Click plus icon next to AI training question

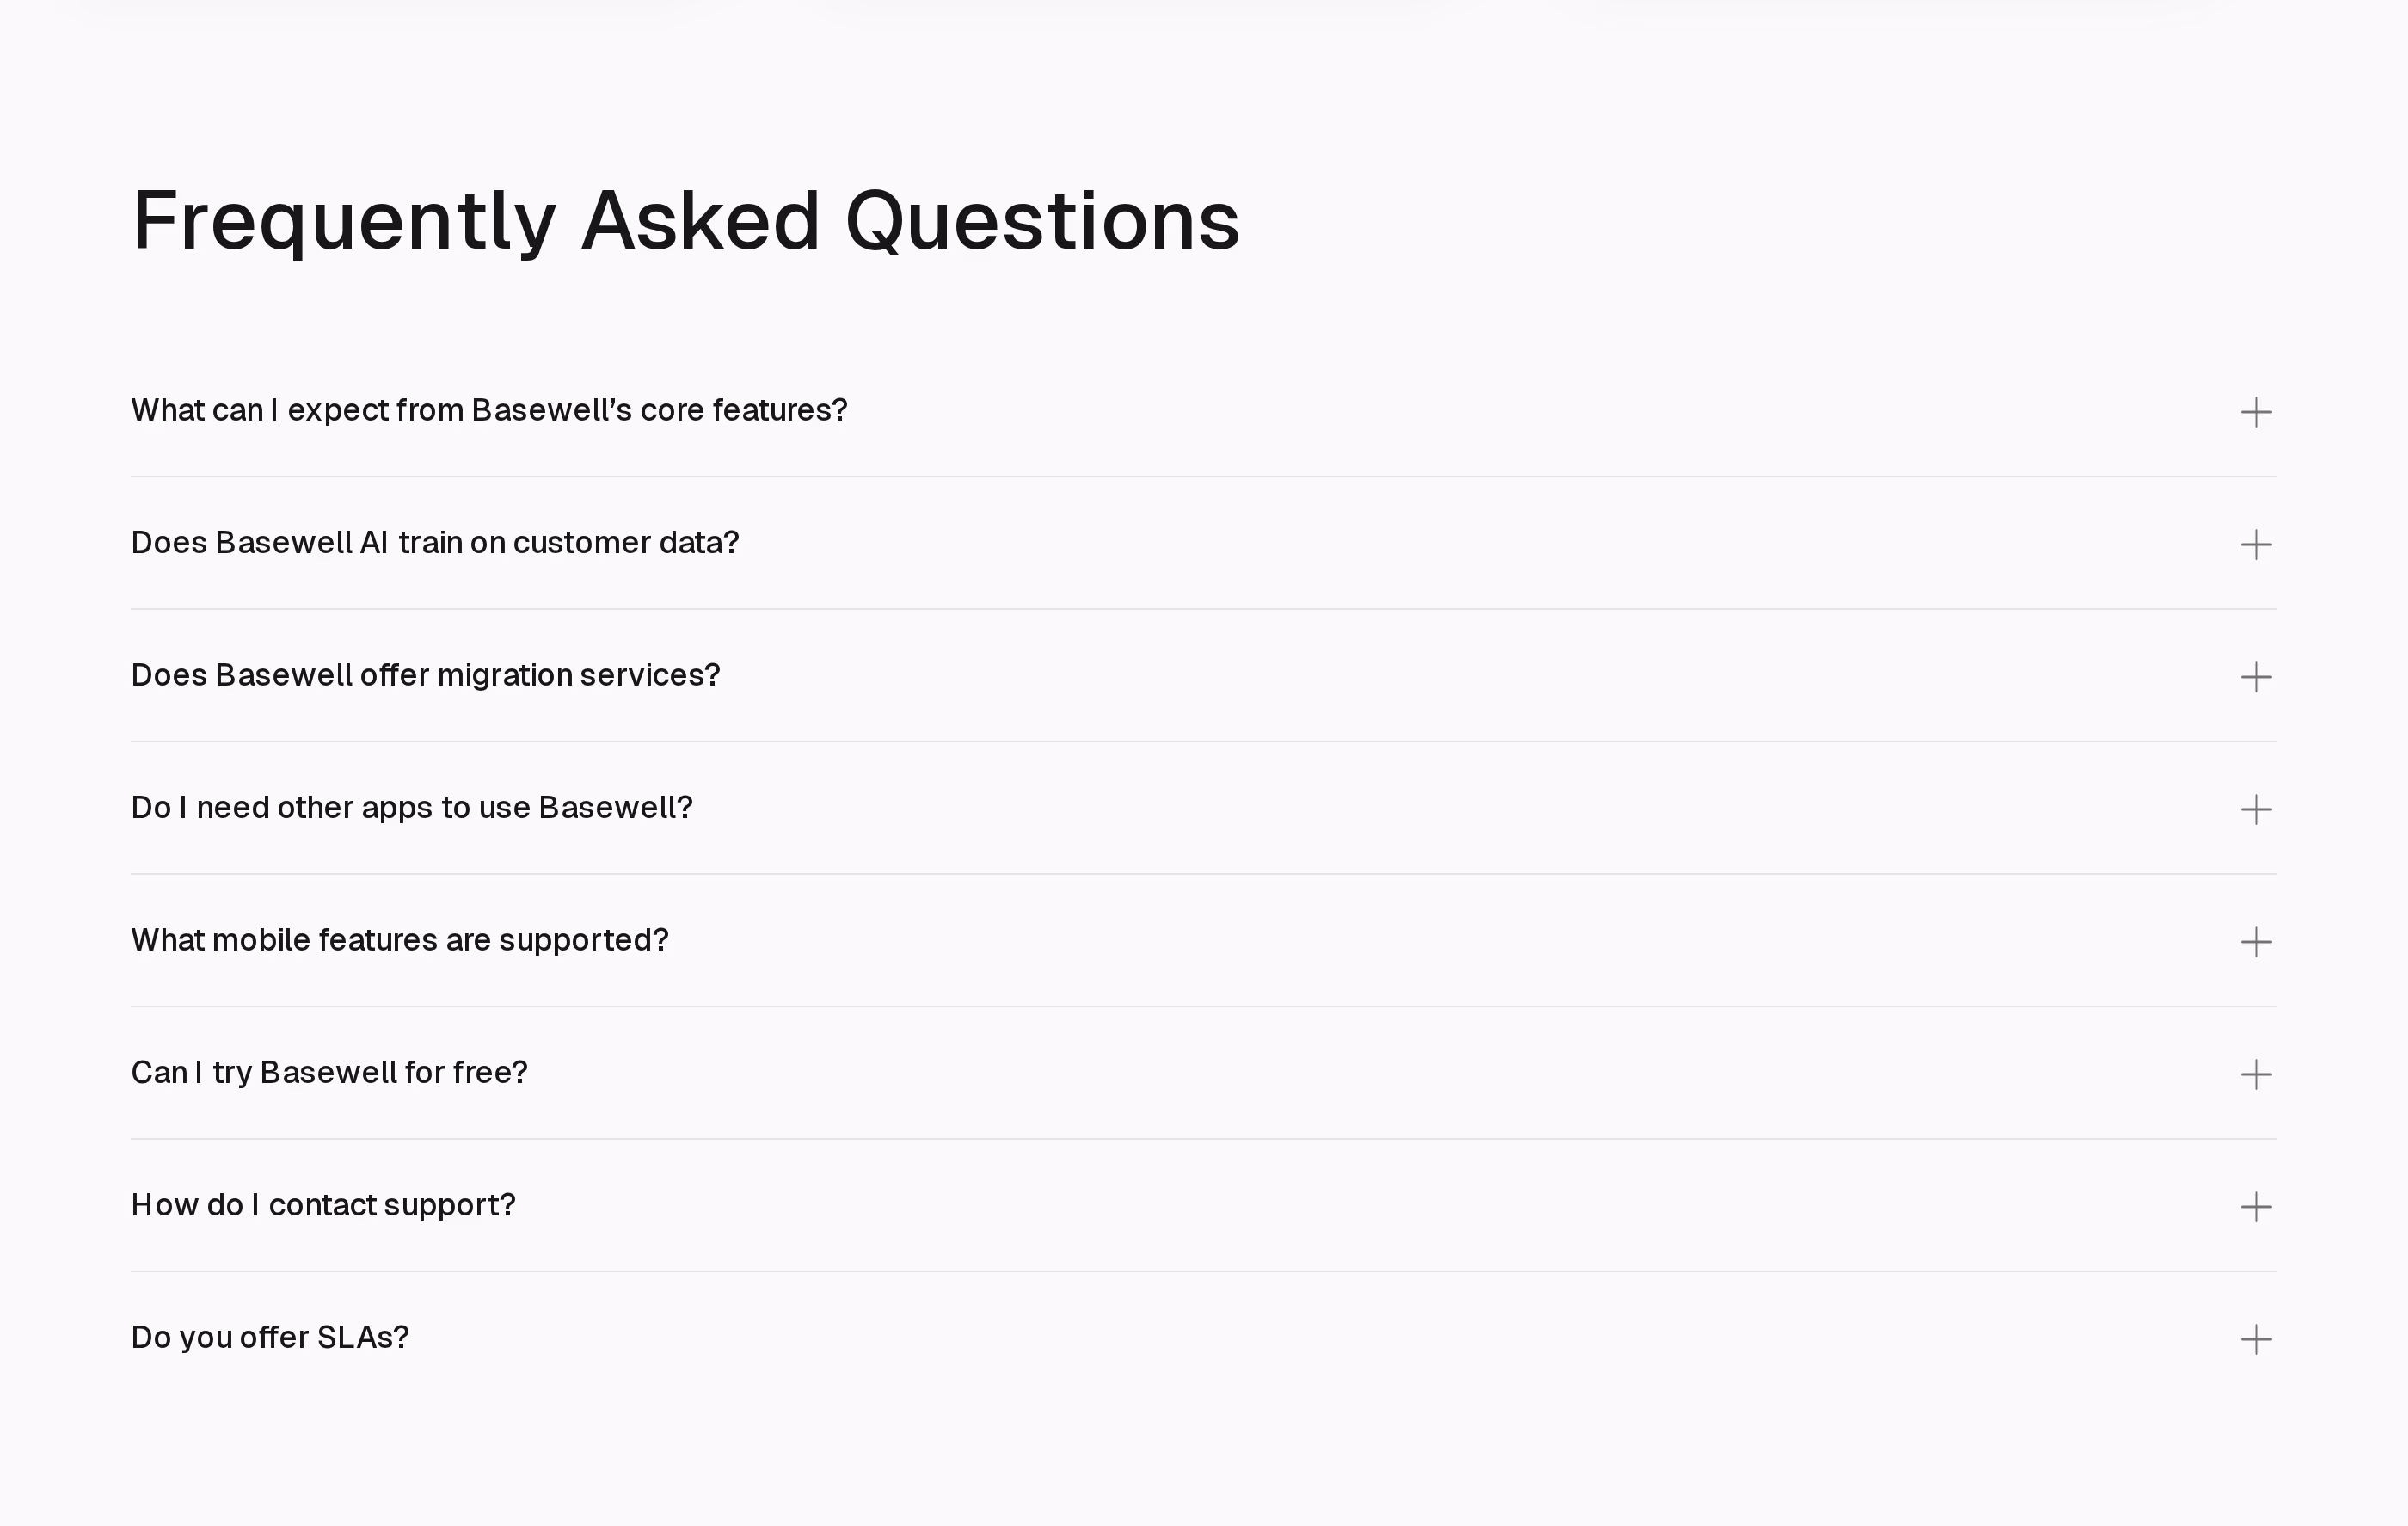pos(2256,545)
